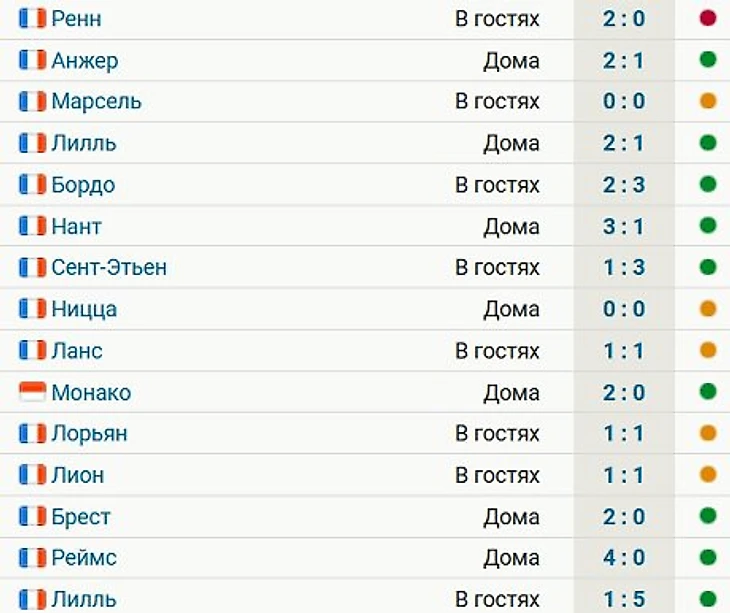Click the orange draw dot for Лион
The height and width of the screenshot is (613, 730).
[708, 474]
